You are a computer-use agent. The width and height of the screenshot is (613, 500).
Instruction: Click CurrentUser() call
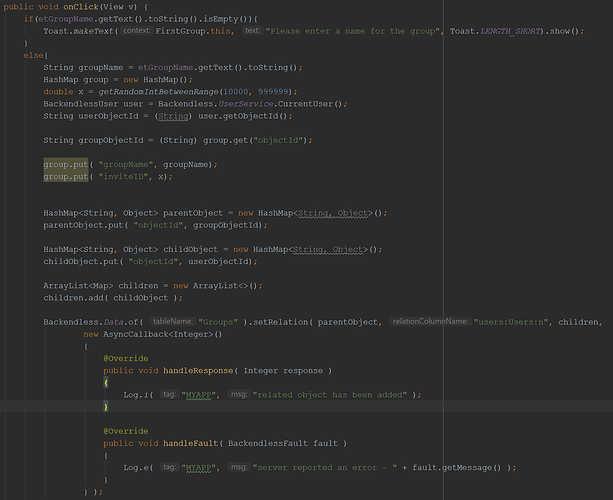[x=310, y=104]
